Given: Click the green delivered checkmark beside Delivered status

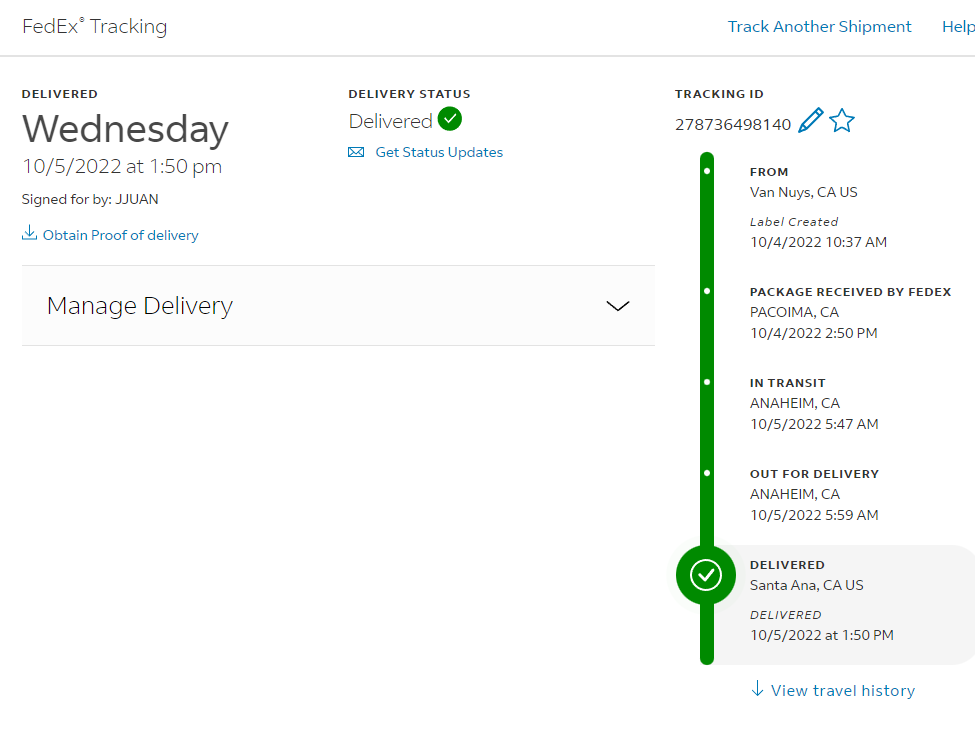Looking at the screenshot, I should pos(450,119).
